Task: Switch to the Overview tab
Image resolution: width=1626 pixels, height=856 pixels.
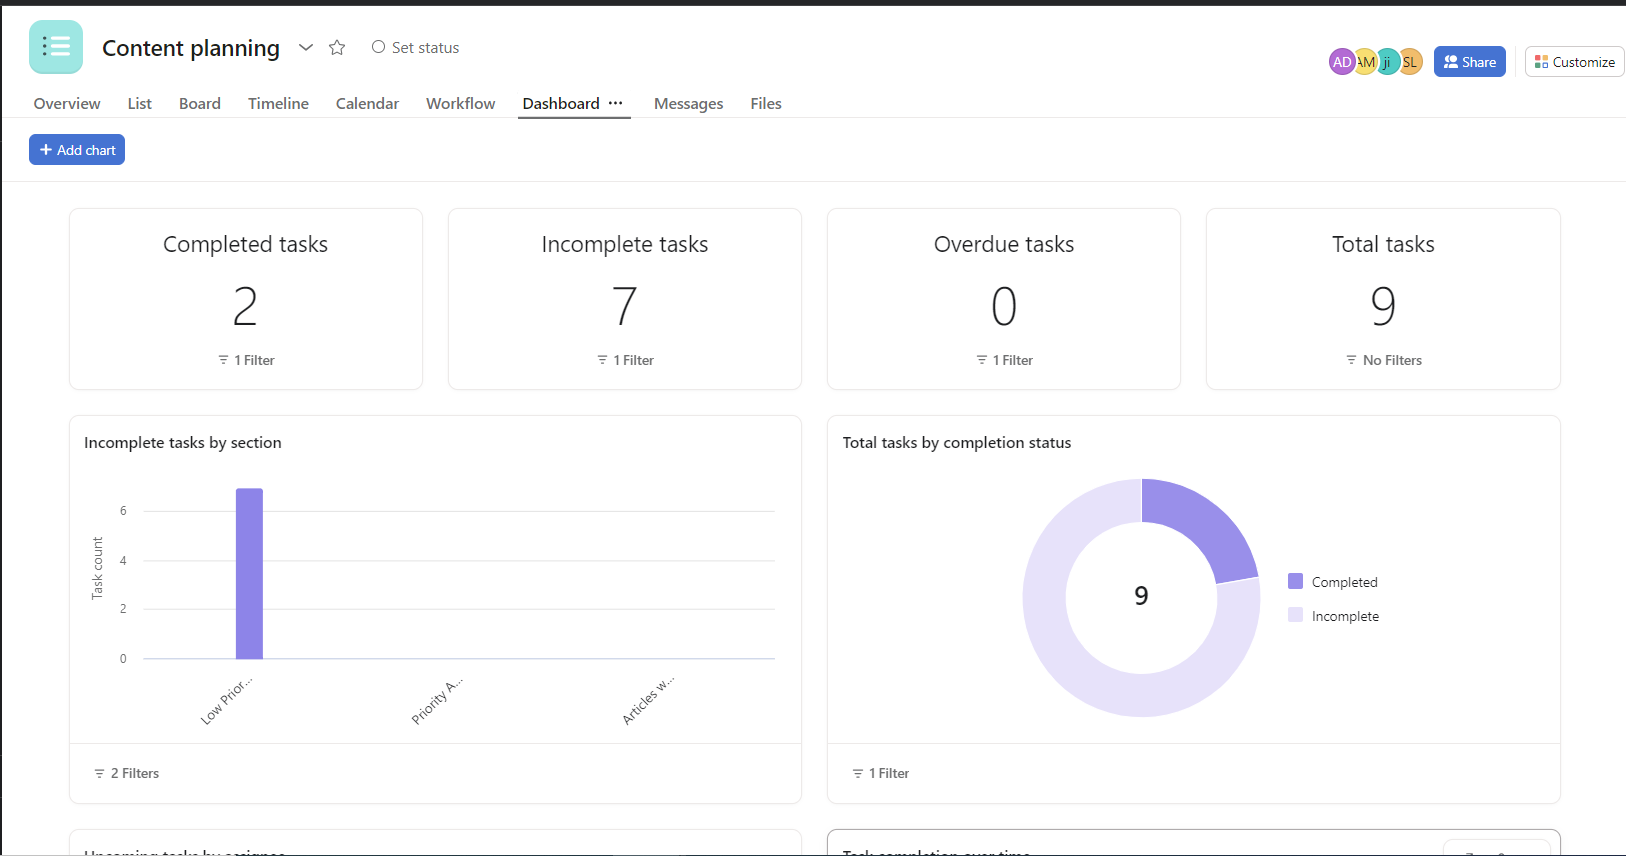Action: tap(67, 104)
